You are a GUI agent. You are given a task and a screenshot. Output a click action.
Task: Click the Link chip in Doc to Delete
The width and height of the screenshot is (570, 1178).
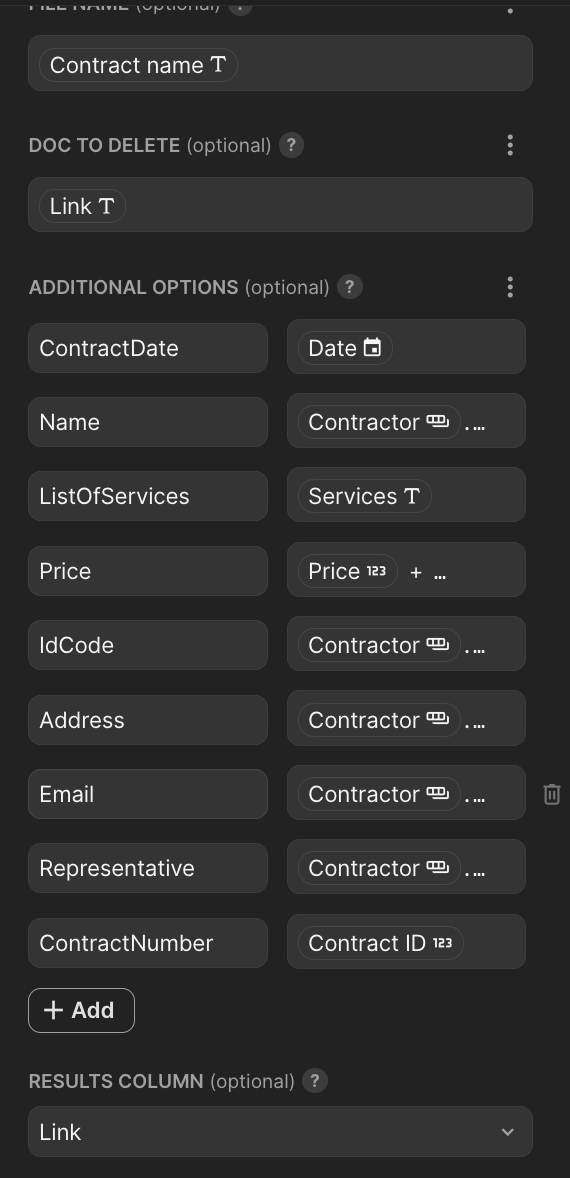[x=82, y=207]
